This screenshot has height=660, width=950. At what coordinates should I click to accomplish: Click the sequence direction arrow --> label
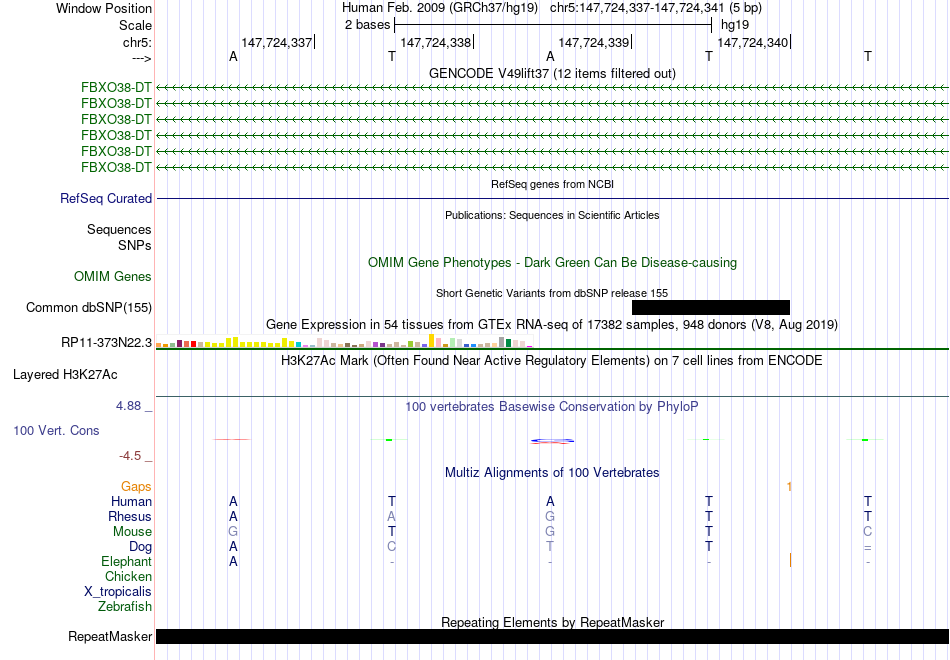[142, 58]
